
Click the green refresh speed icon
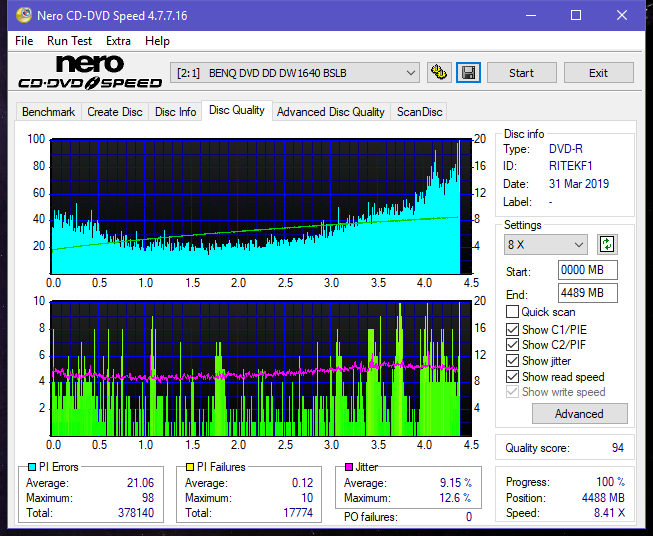607,244
